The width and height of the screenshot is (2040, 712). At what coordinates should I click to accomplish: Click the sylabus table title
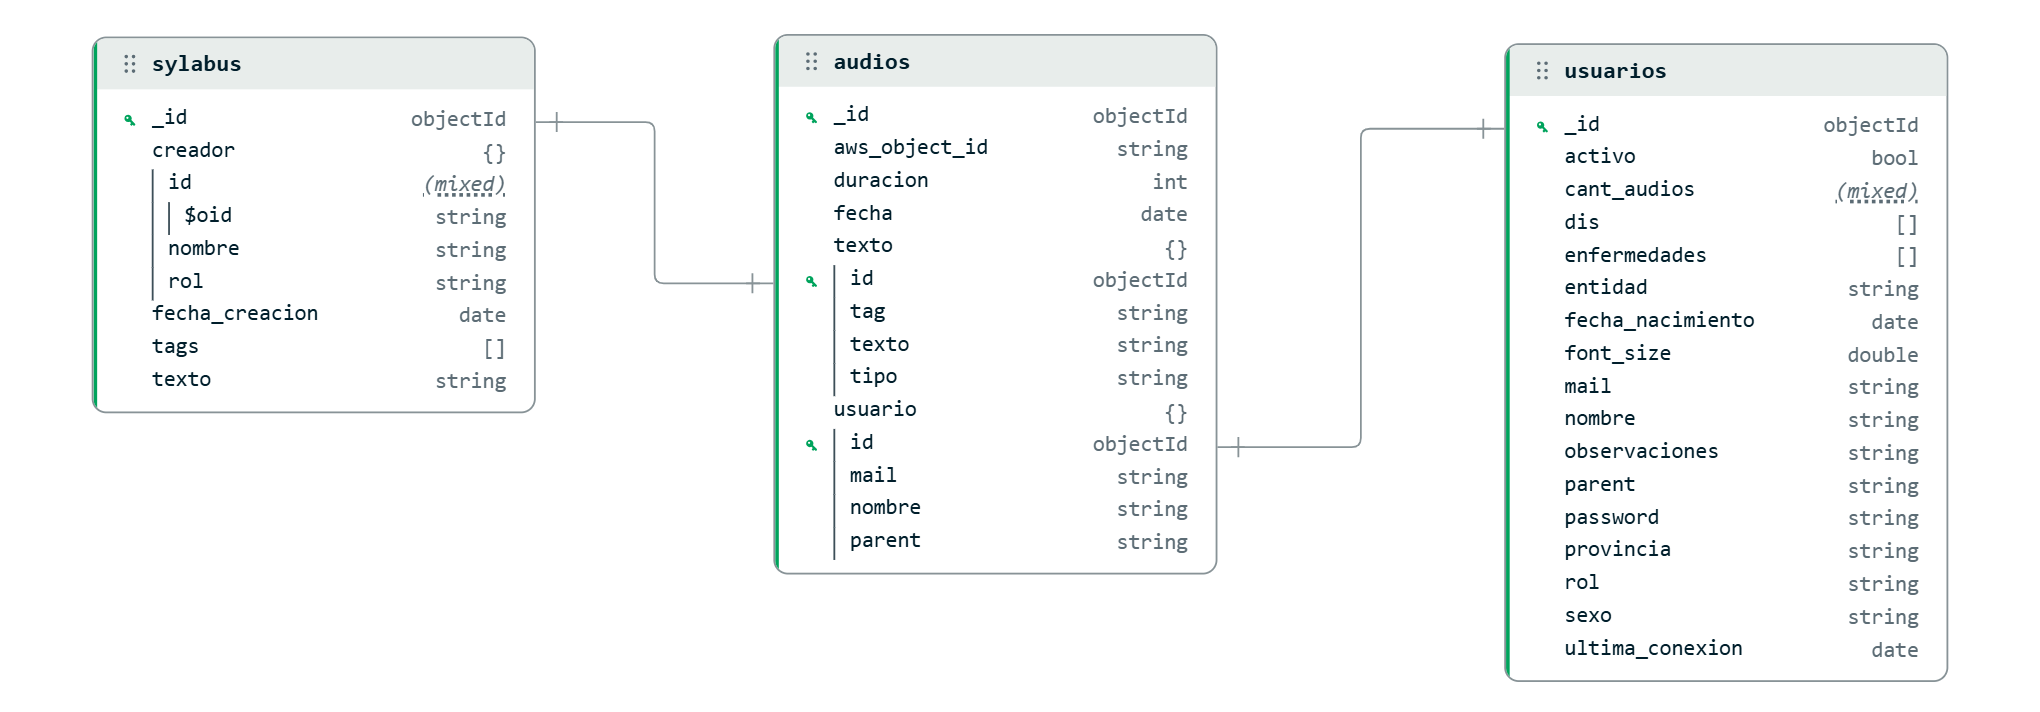tap(196, 64)
